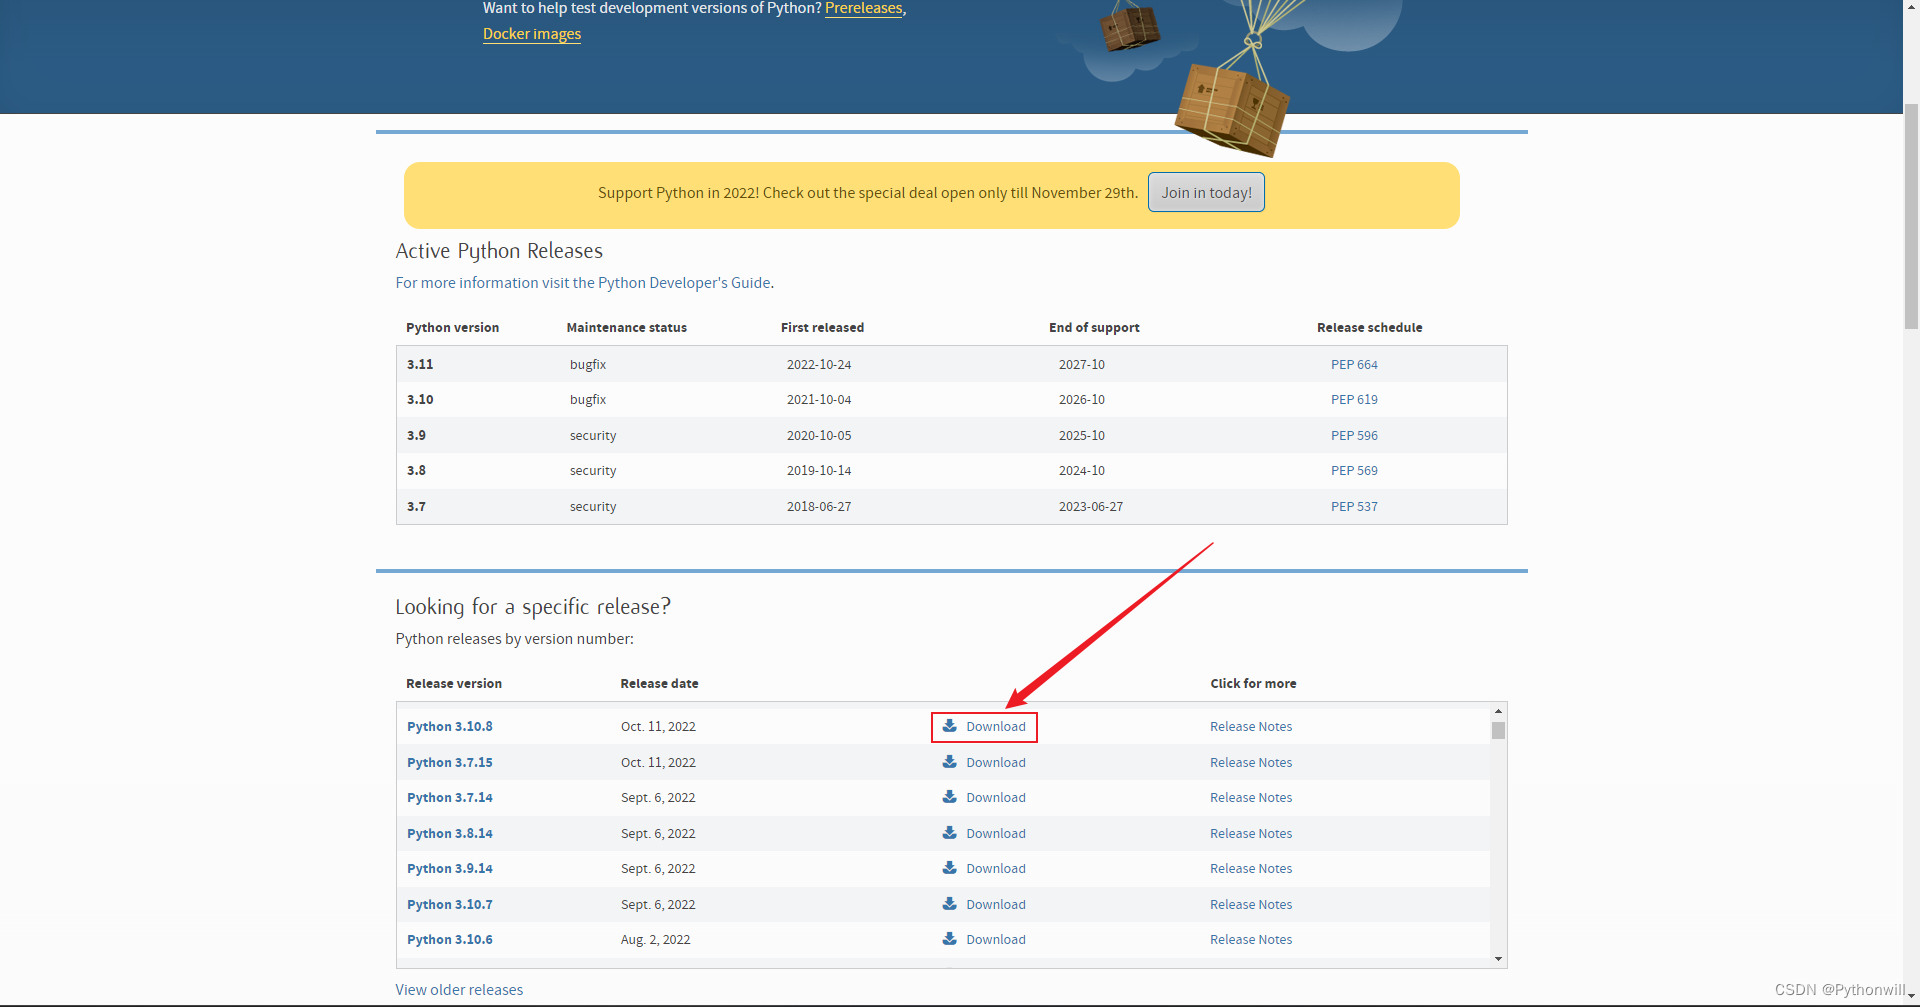Click the Click for more column header
The image size is (1920, 1007).
[1253, 684]
